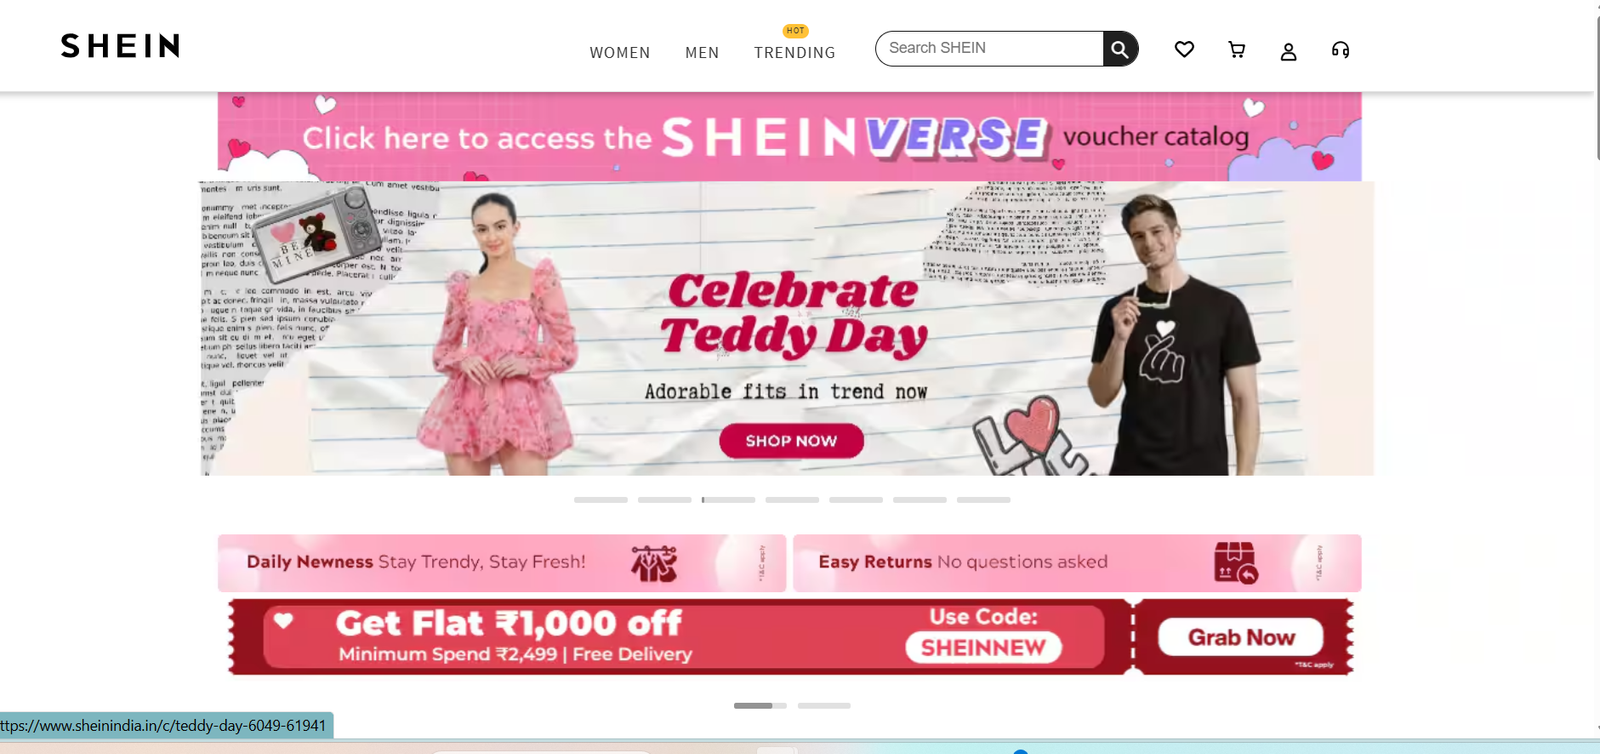Select the last hero carousel indicator
The height and width of the screenshot is (754, 1600).
click(983, 499)
